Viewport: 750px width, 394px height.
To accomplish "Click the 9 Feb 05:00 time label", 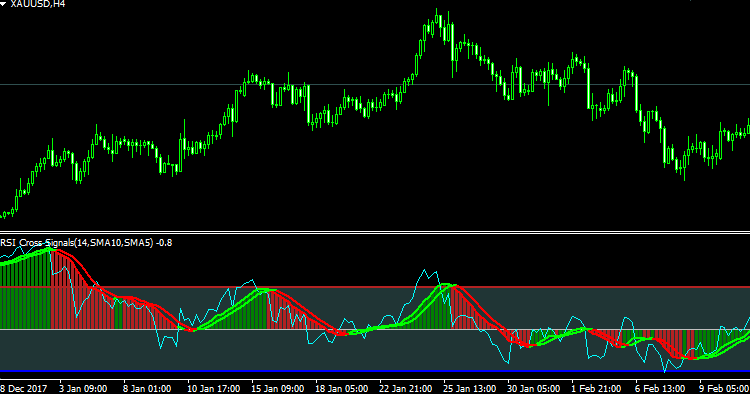I will coord(724,388).
